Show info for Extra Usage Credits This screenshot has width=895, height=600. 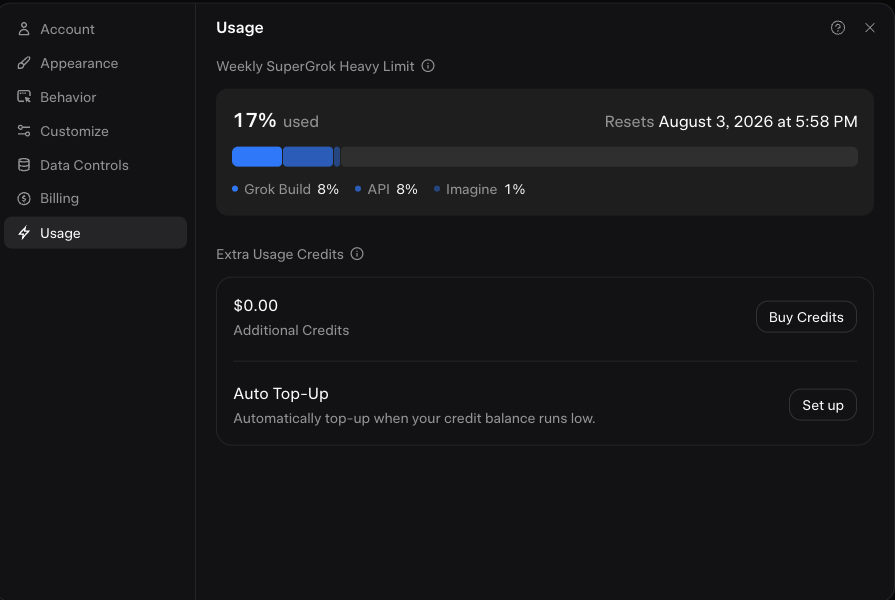[357, 254]
